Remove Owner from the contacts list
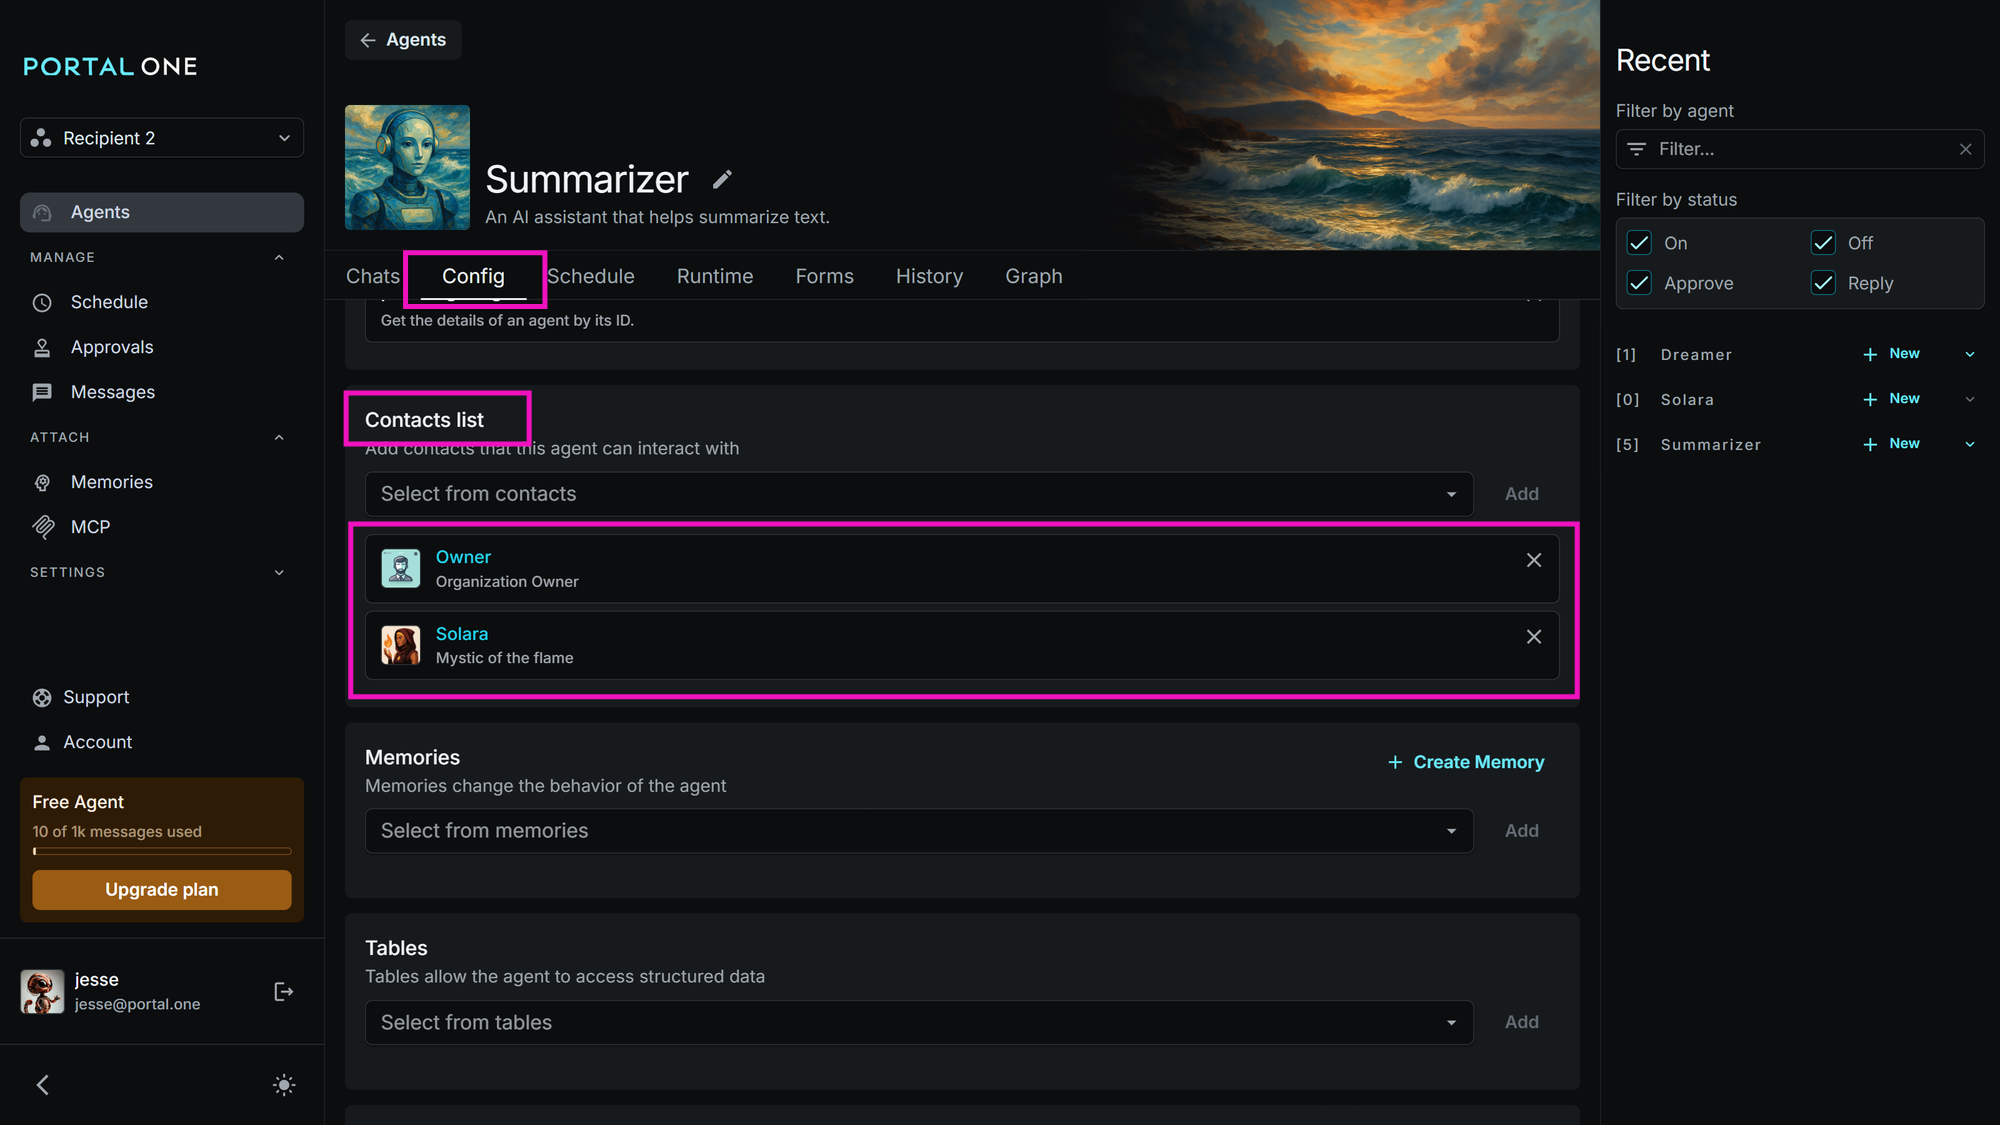 click(x=1533, y=560)
